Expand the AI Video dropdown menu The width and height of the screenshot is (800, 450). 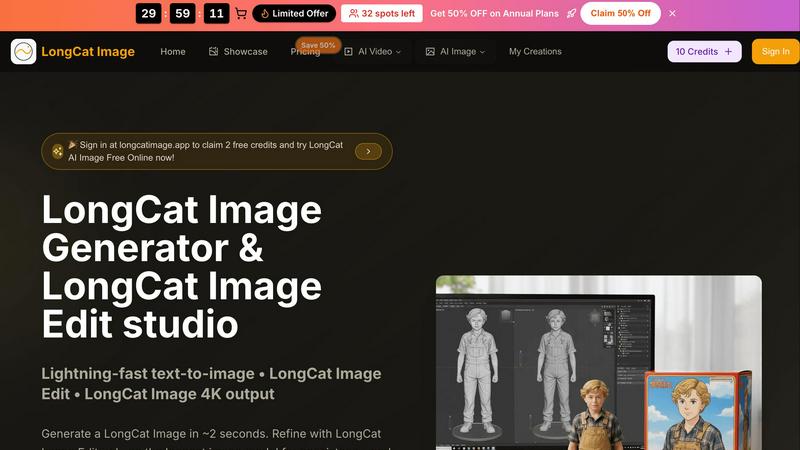[x=373, y=52]
